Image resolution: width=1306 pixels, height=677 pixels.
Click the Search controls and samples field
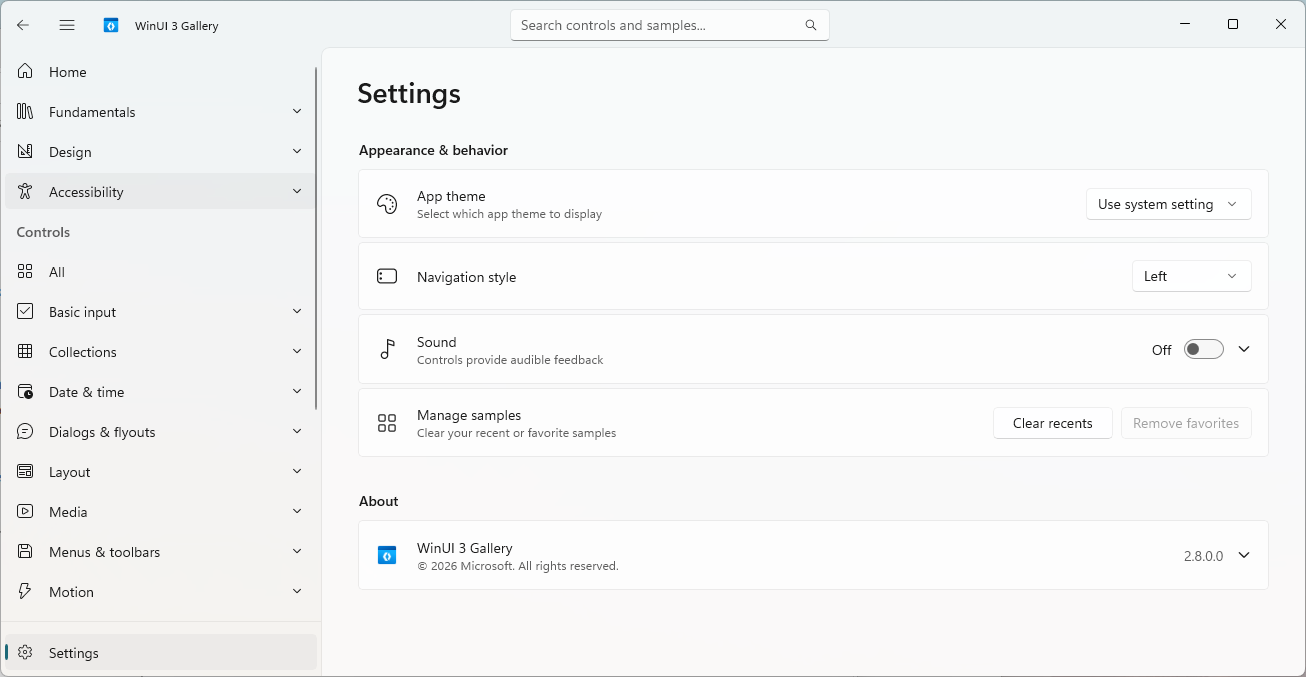click(x=670, y=25)
